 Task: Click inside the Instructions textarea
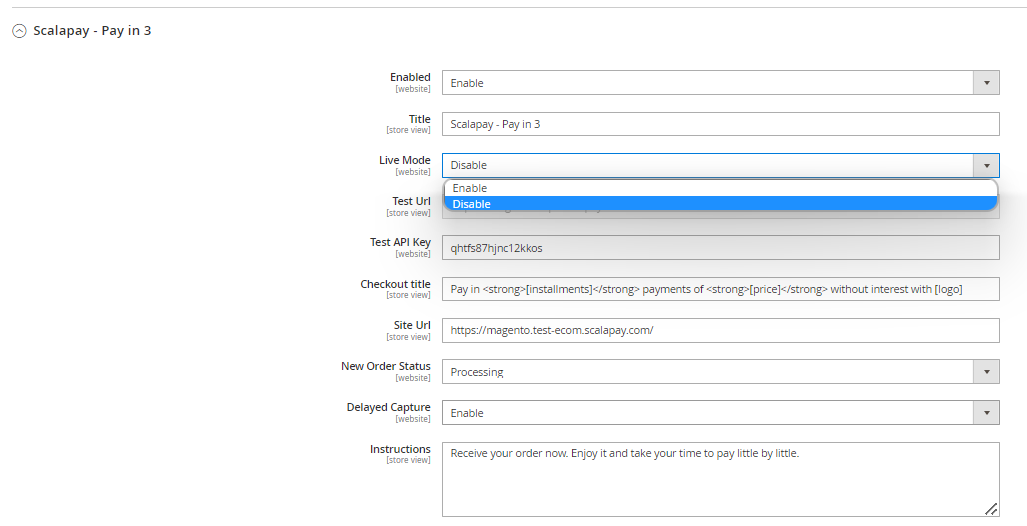(x=720, y=479)
